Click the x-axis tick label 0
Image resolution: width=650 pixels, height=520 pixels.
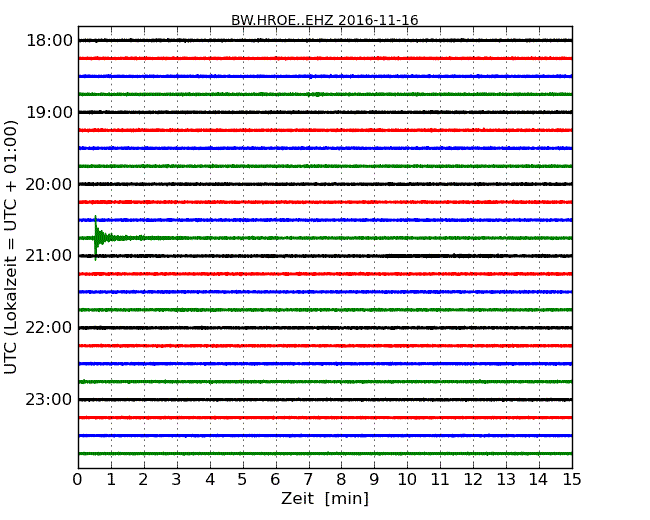point(78,480)
